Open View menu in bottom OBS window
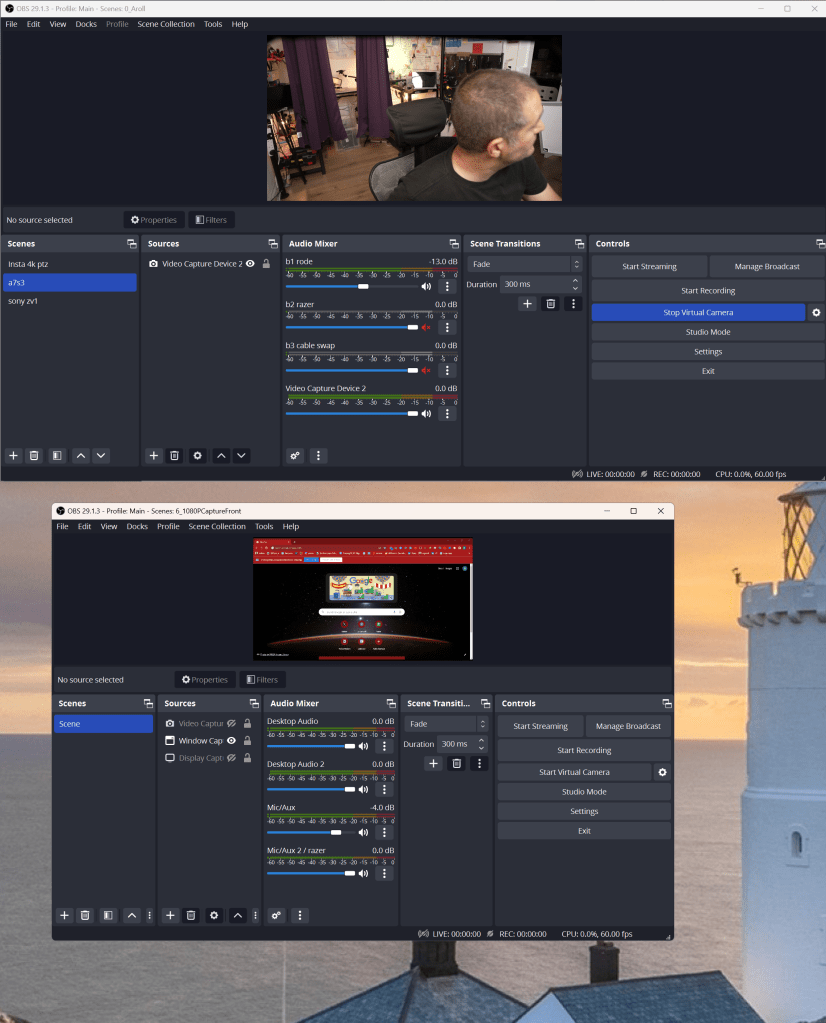The height and width of the screenshot is (1023, 826). point(109,527)
